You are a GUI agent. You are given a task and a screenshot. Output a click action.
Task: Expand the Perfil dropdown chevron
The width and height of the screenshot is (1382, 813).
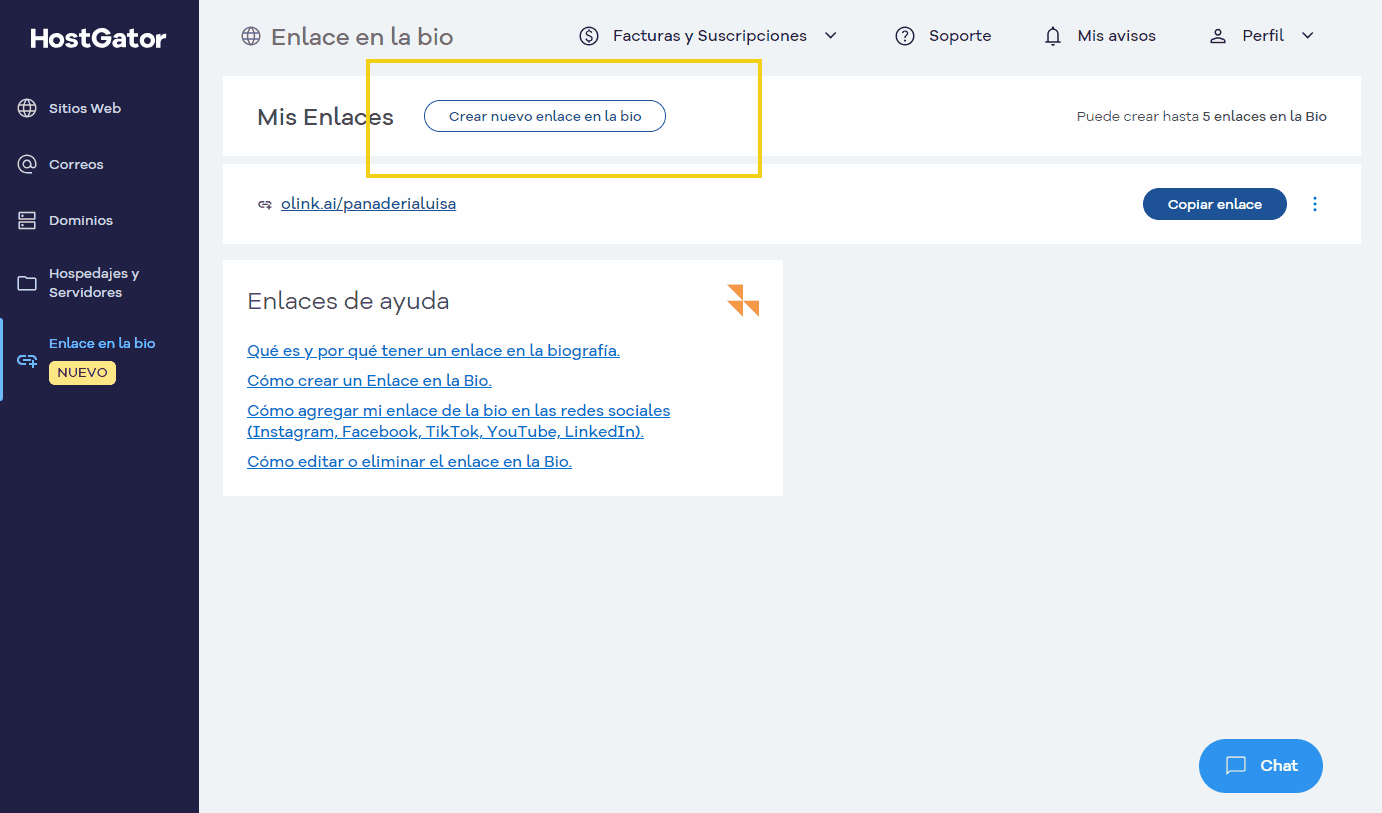click(x=1307, y=36)
